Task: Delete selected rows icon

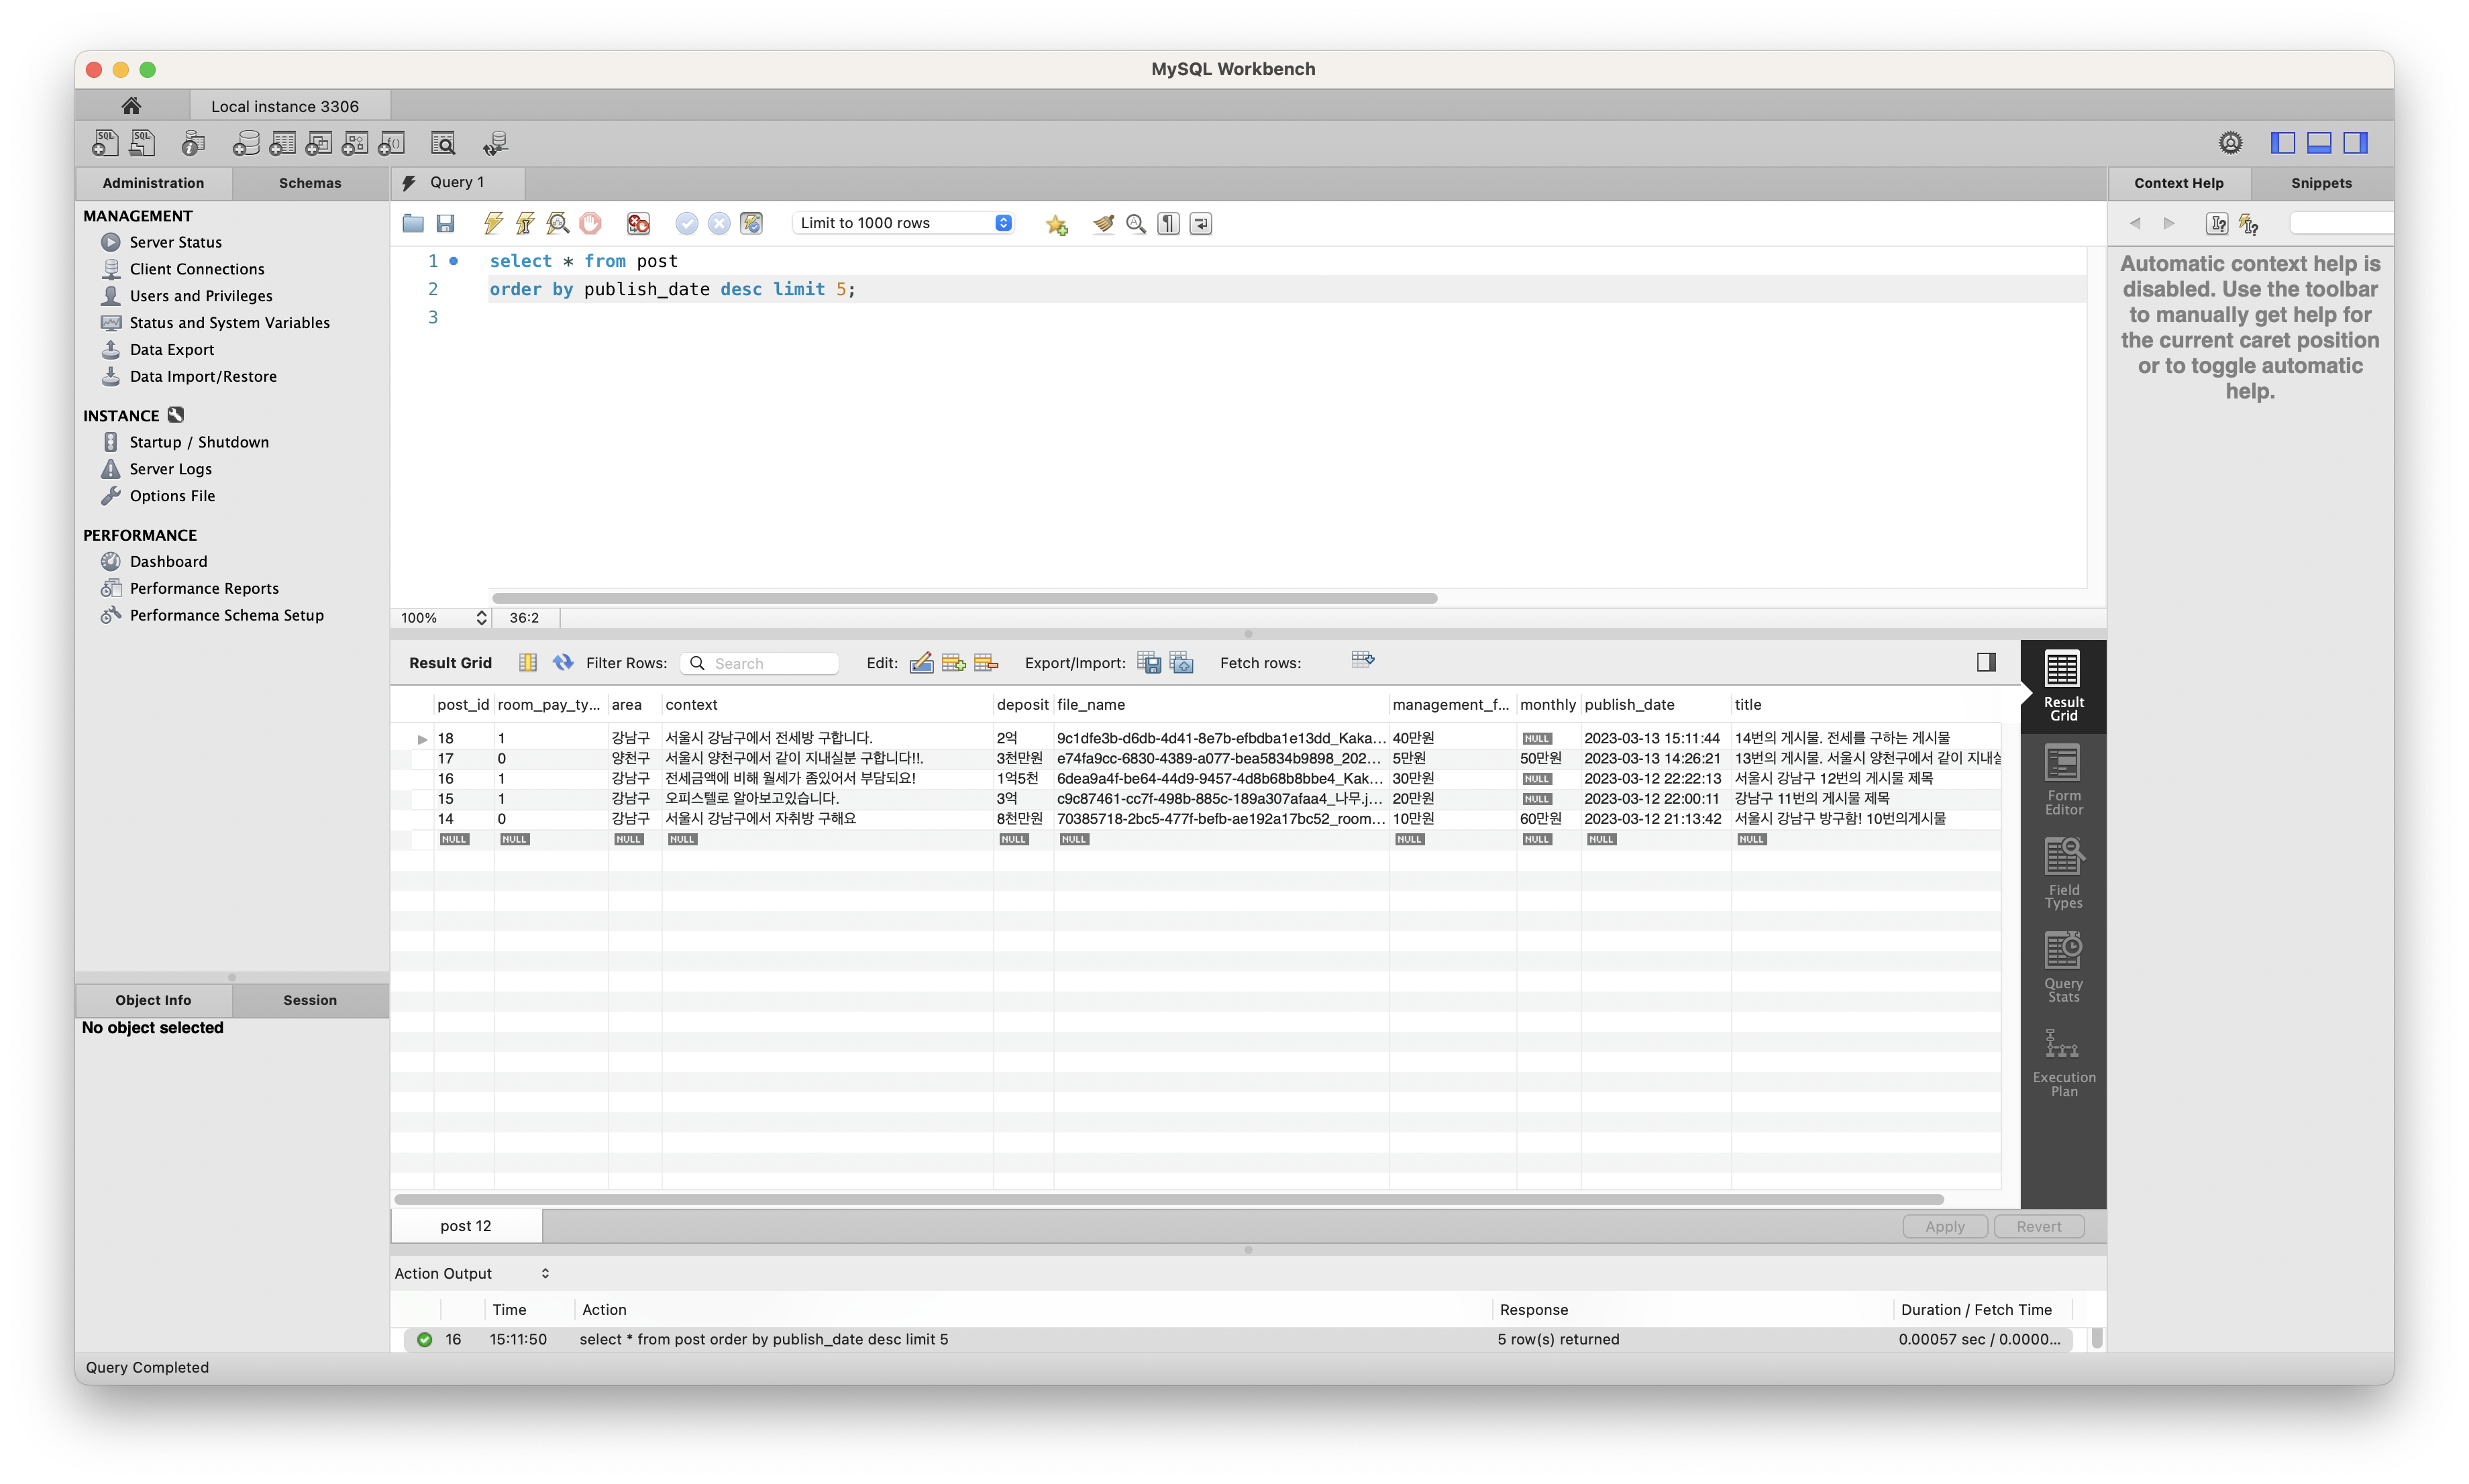Action: pos(986,663)
